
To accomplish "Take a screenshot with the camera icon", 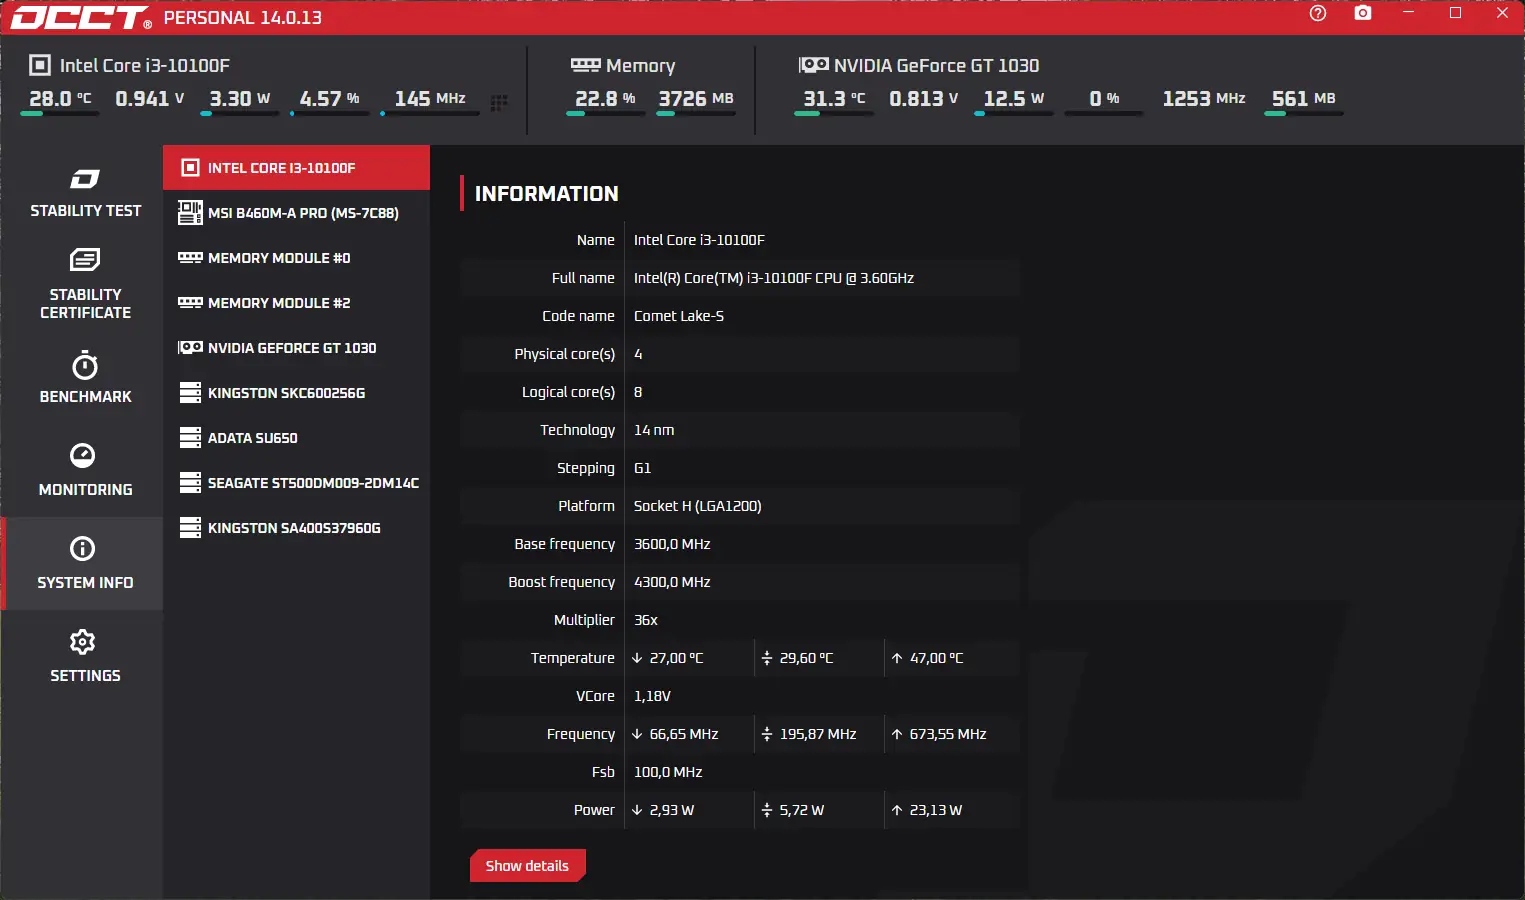I will [1363, 13].
